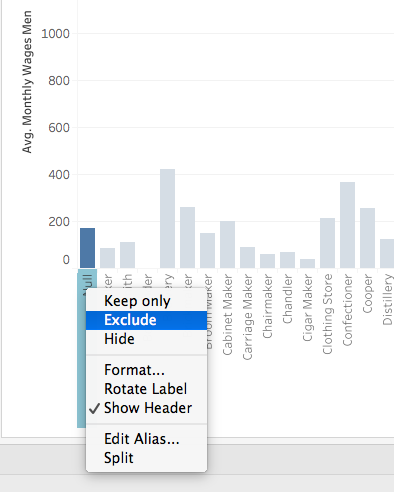This screenshot has height=492, width=394.
Task: Click the Chandler header label
Action: [x=287, y=299]
